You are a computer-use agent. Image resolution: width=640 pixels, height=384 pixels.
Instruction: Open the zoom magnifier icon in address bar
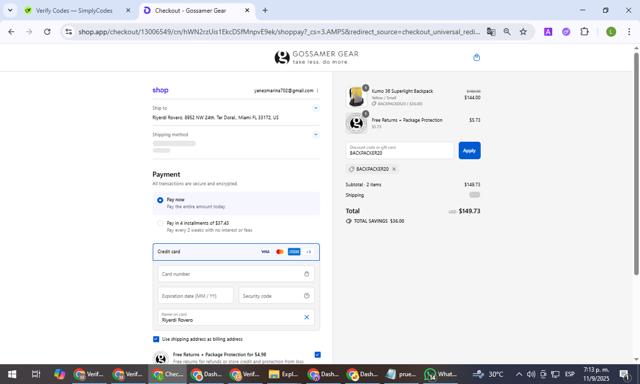[507, 31]
